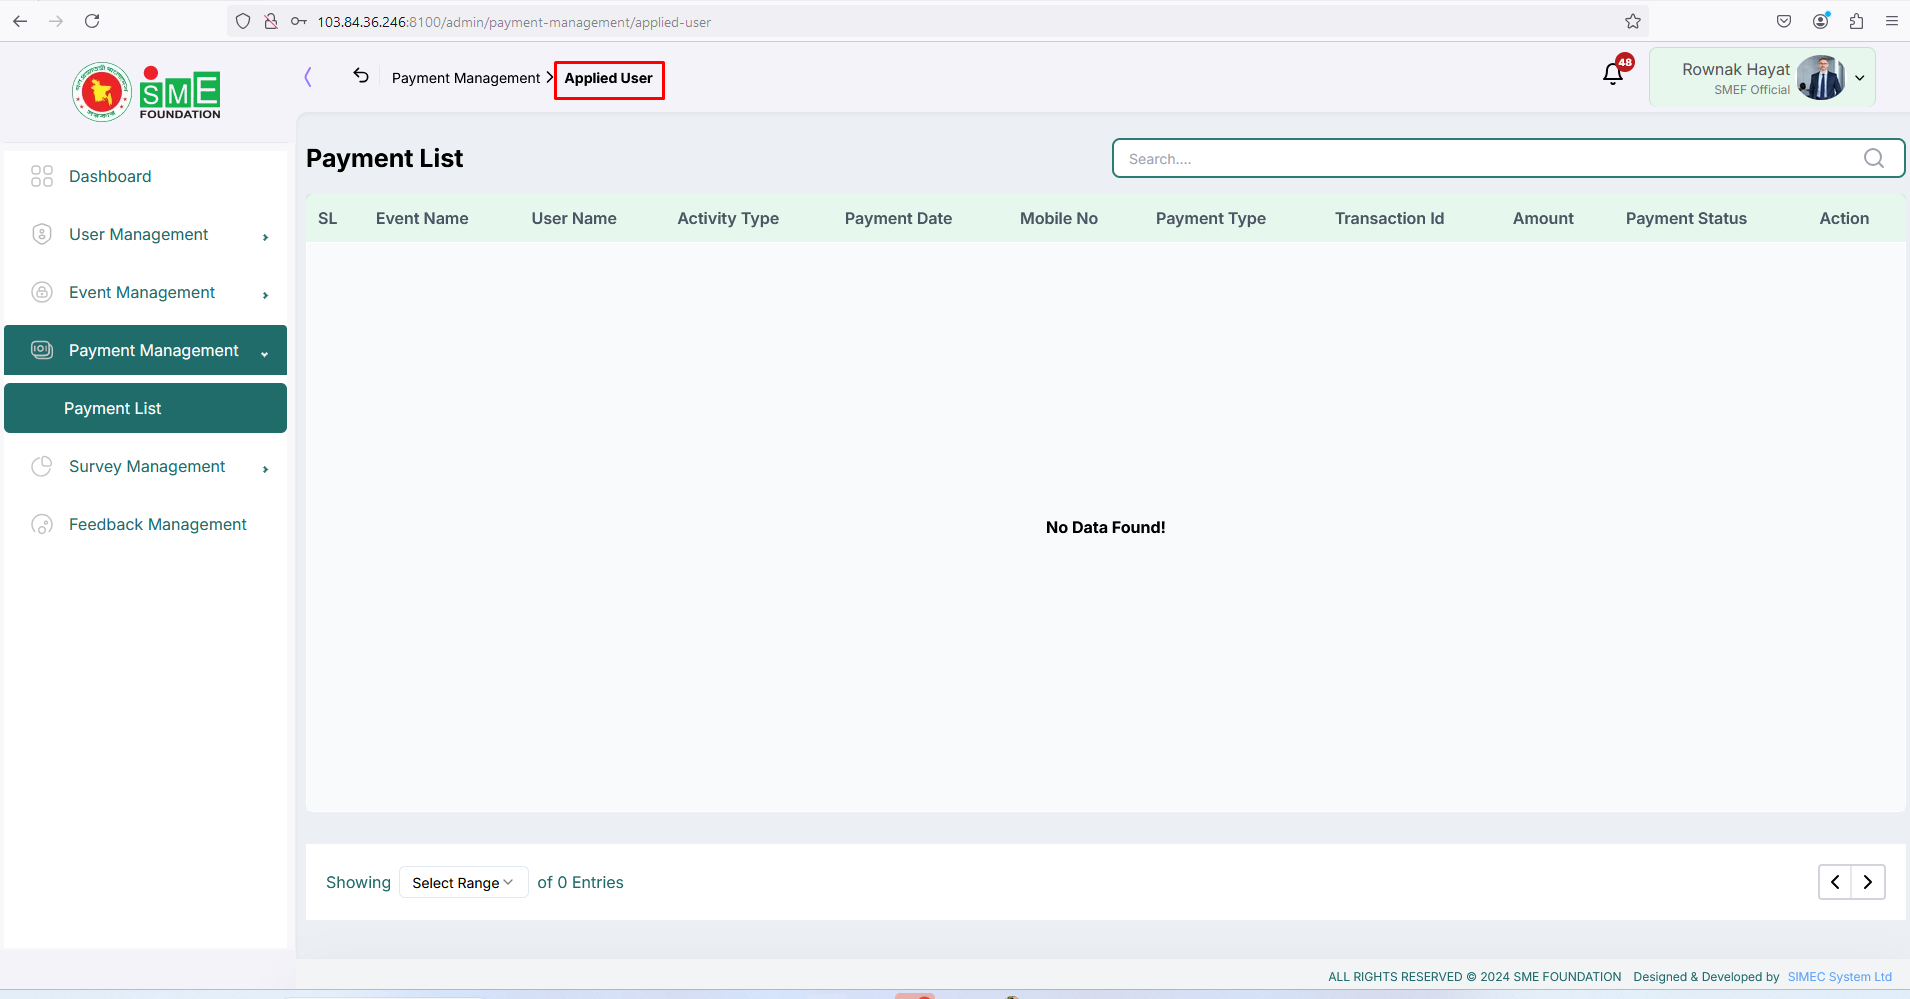Open the browser hamburger menu
Image resolution: width=1910 pixels, height=999 pixels.
[x=1892, y=21]
